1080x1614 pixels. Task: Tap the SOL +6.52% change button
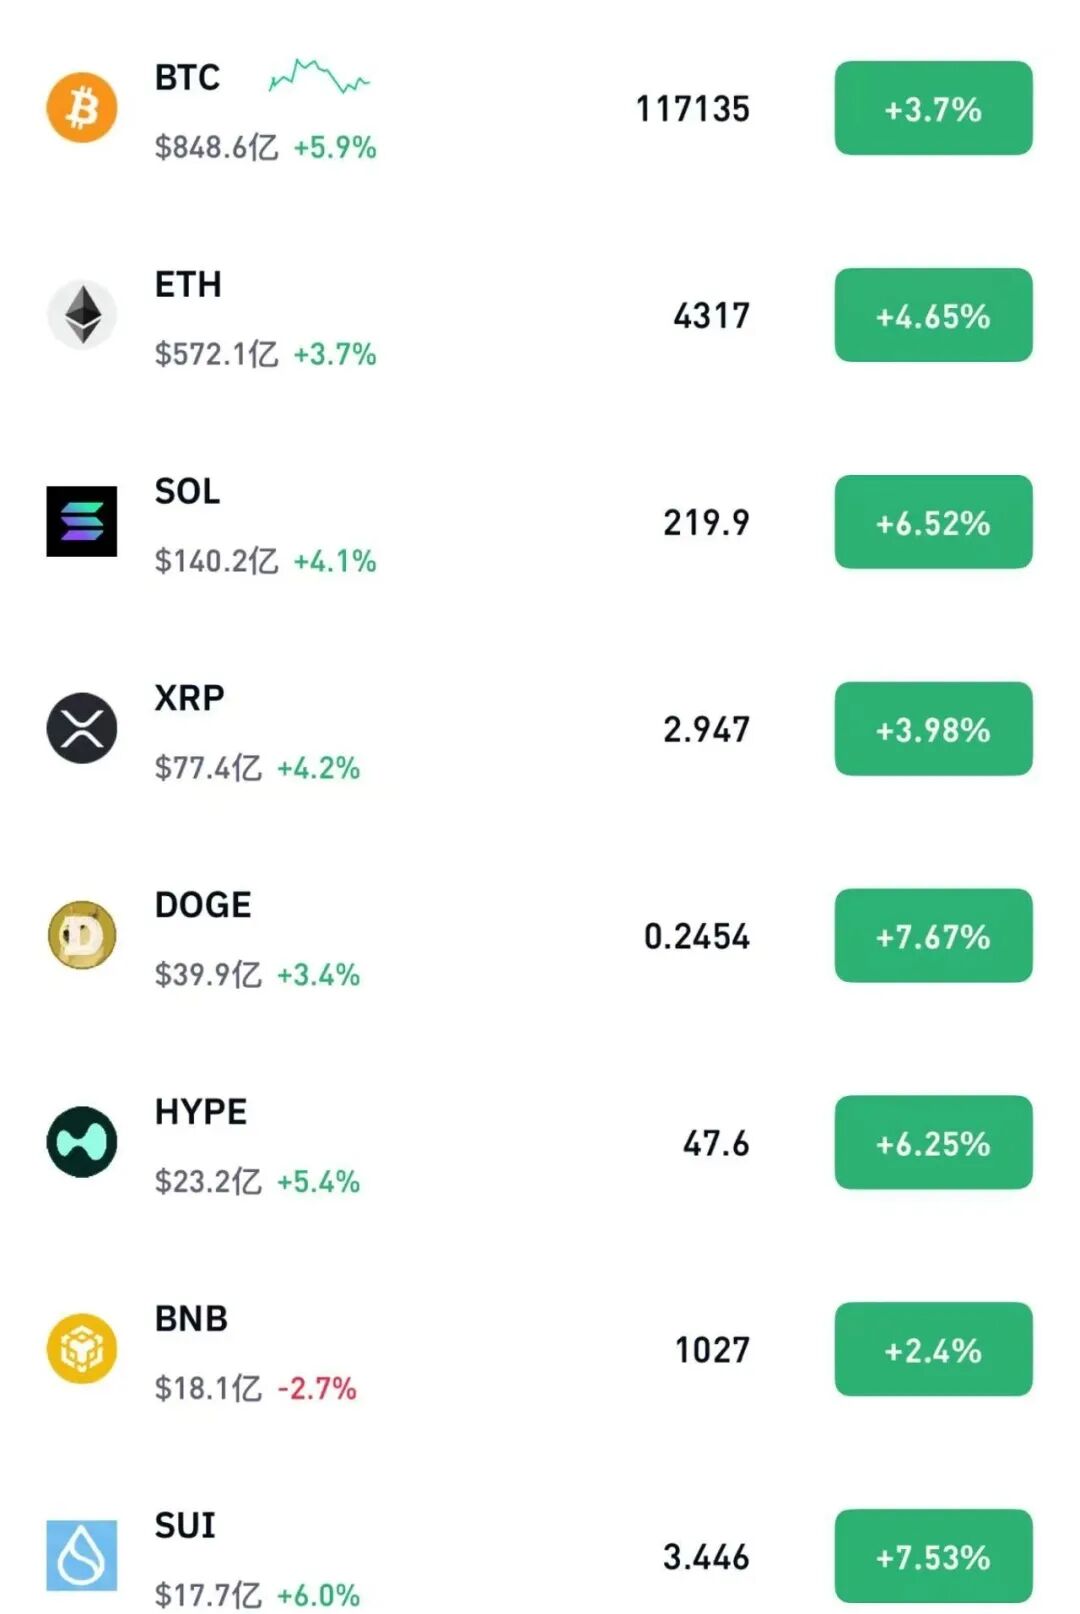point(933,522)
